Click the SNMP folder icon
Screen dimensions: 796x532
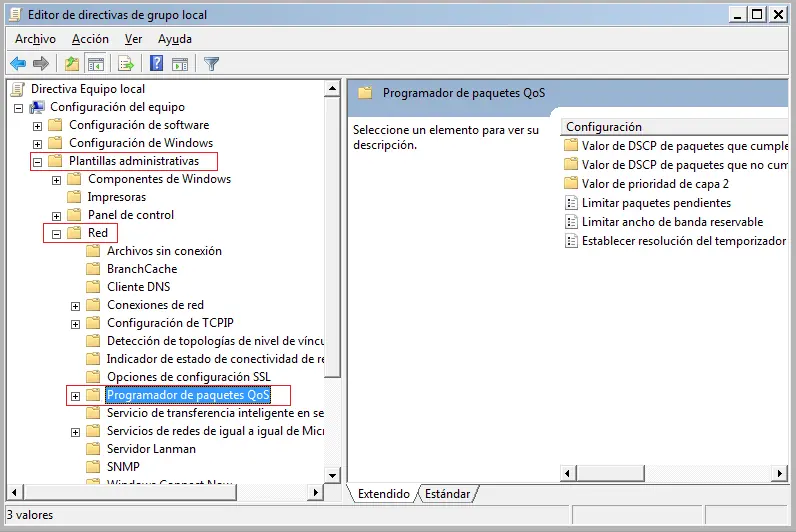tap(93, 467)
